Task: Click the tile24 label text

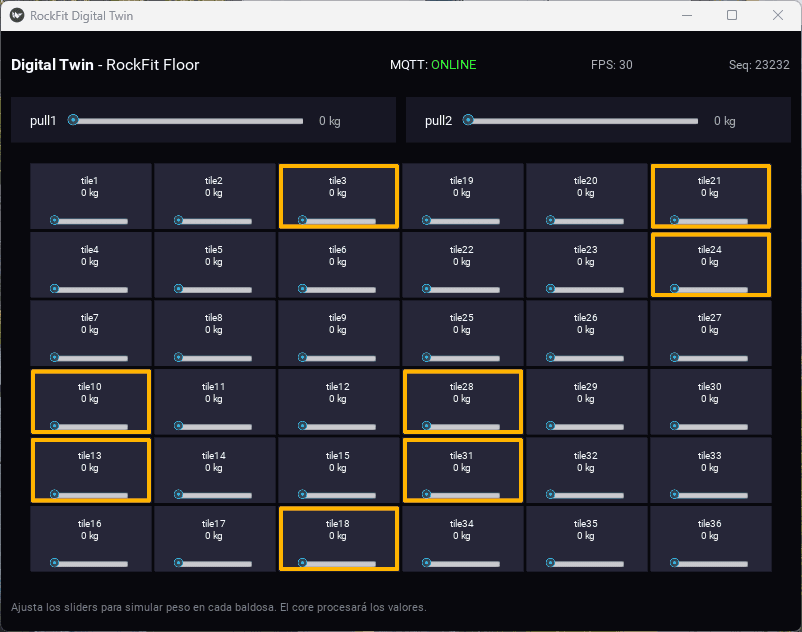Action: click(709, 250)
